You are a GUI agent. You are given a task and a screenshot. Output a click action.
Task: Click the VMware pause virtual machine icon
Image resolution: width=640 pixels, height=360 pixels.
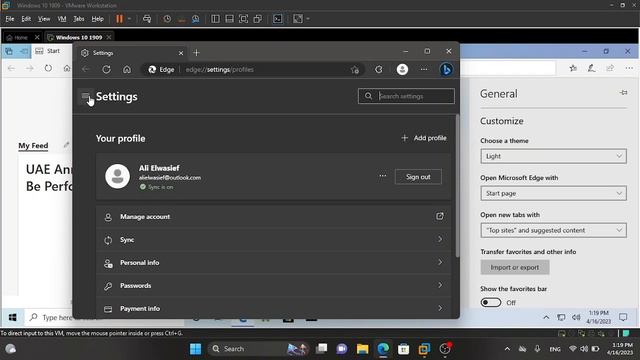pos(119,19)
